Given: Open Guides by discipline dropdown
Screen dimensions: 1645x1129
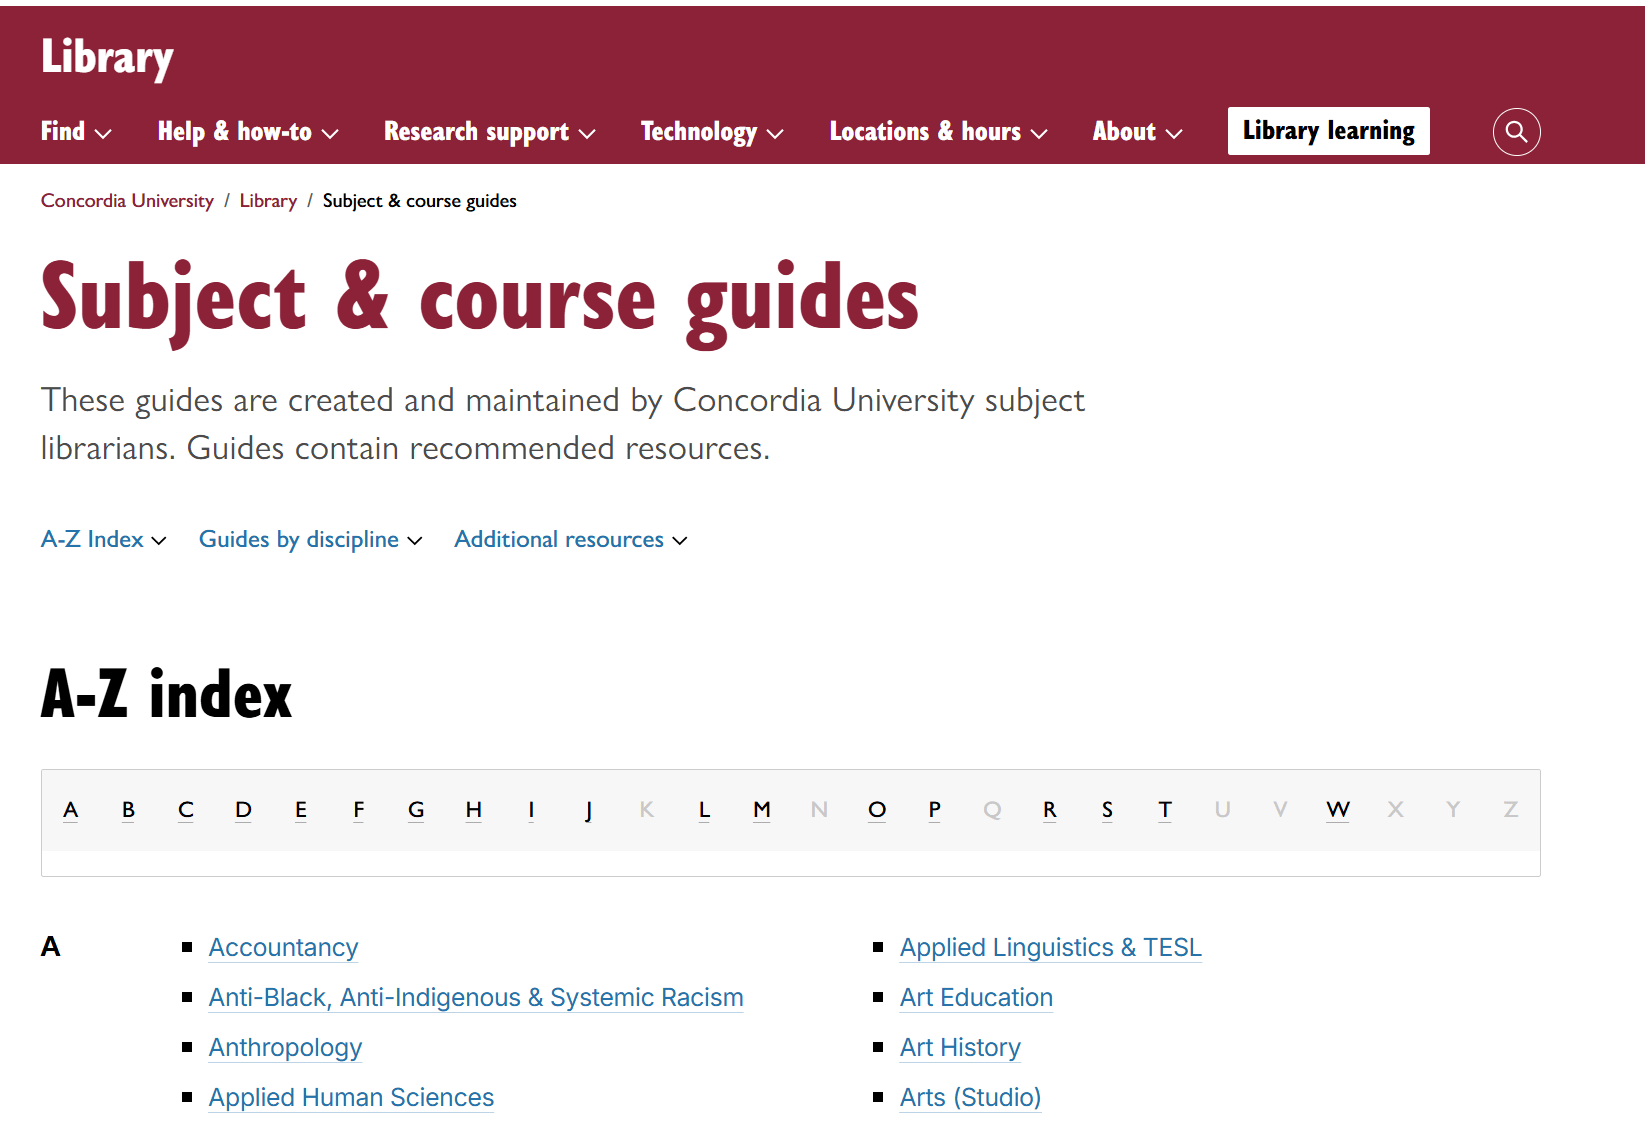Looking at the screenshot, I should click(310, 540).
